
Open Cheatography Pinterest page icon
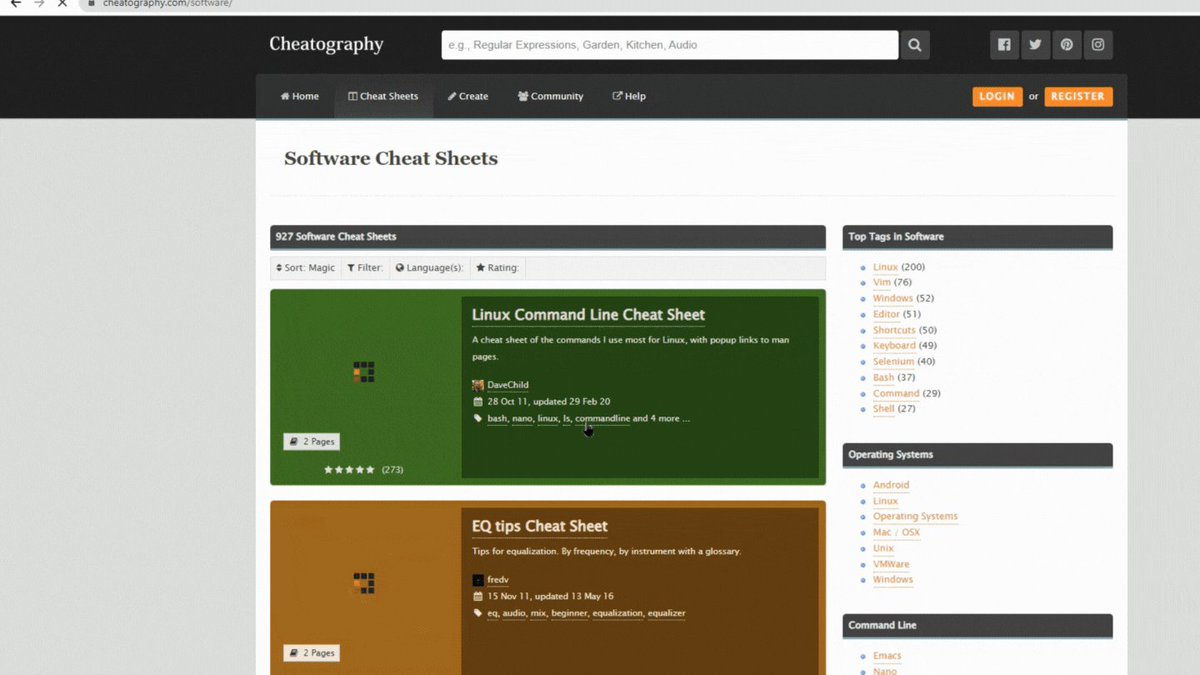click(1067, 45)
